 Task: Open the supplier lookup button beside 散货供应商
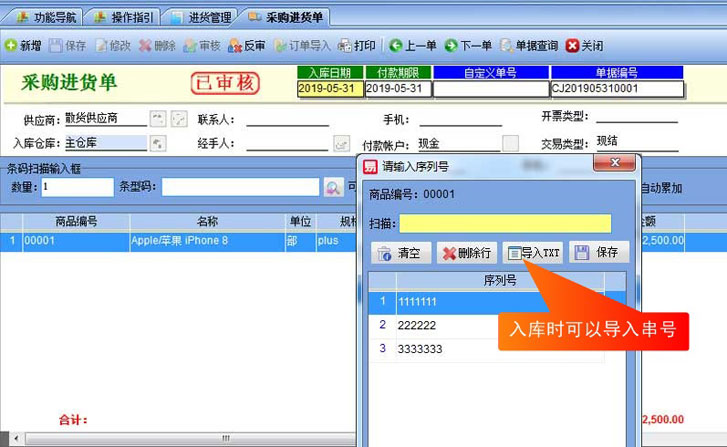(157, 119)
